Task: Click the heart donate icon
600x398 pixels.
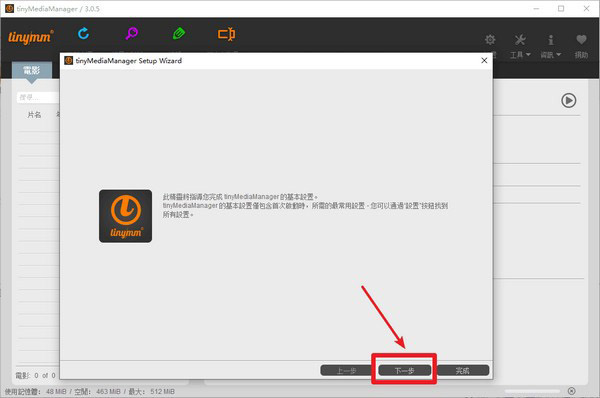Action: click(x=581, y=39)
